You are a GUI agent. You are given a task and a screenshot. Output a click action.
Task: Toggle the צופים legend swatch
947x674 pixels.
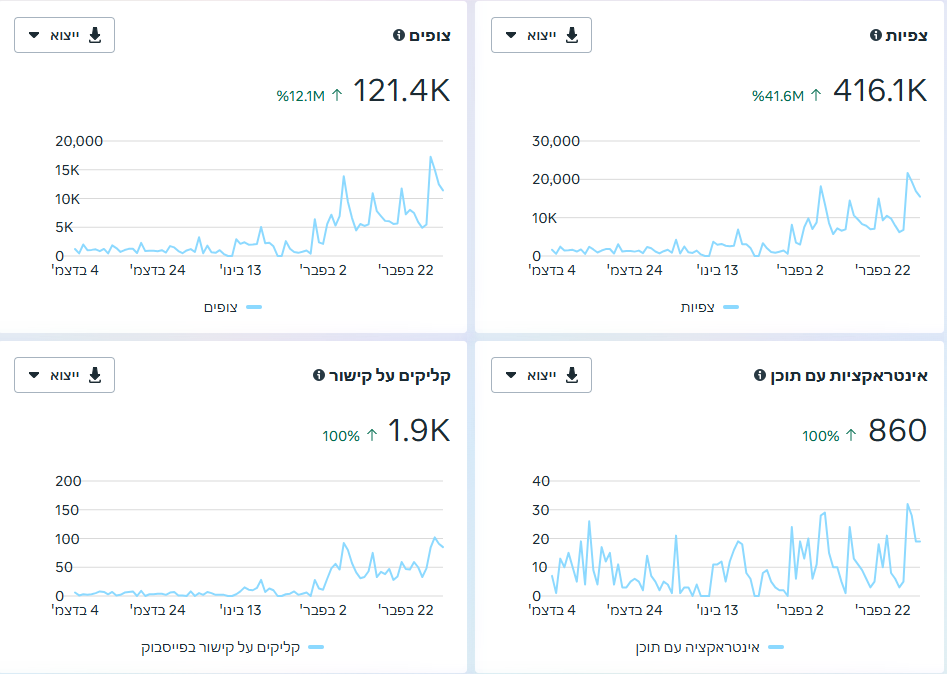coord(254,307)
